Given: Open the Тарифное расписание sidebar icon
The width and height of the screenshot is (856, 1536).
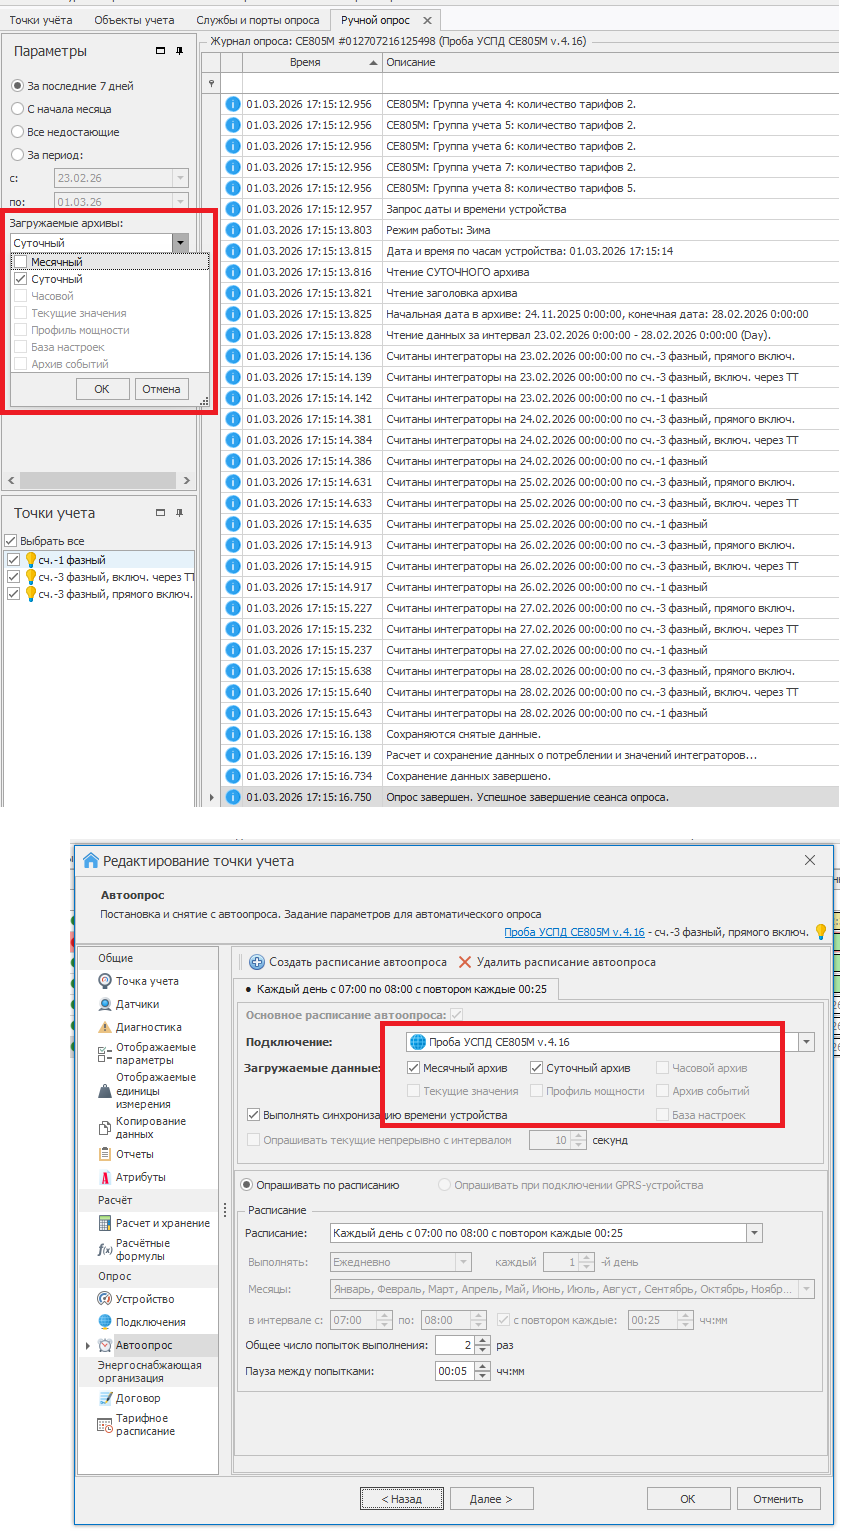Looking at the screenshot, I should click(x=105, y=1425).
